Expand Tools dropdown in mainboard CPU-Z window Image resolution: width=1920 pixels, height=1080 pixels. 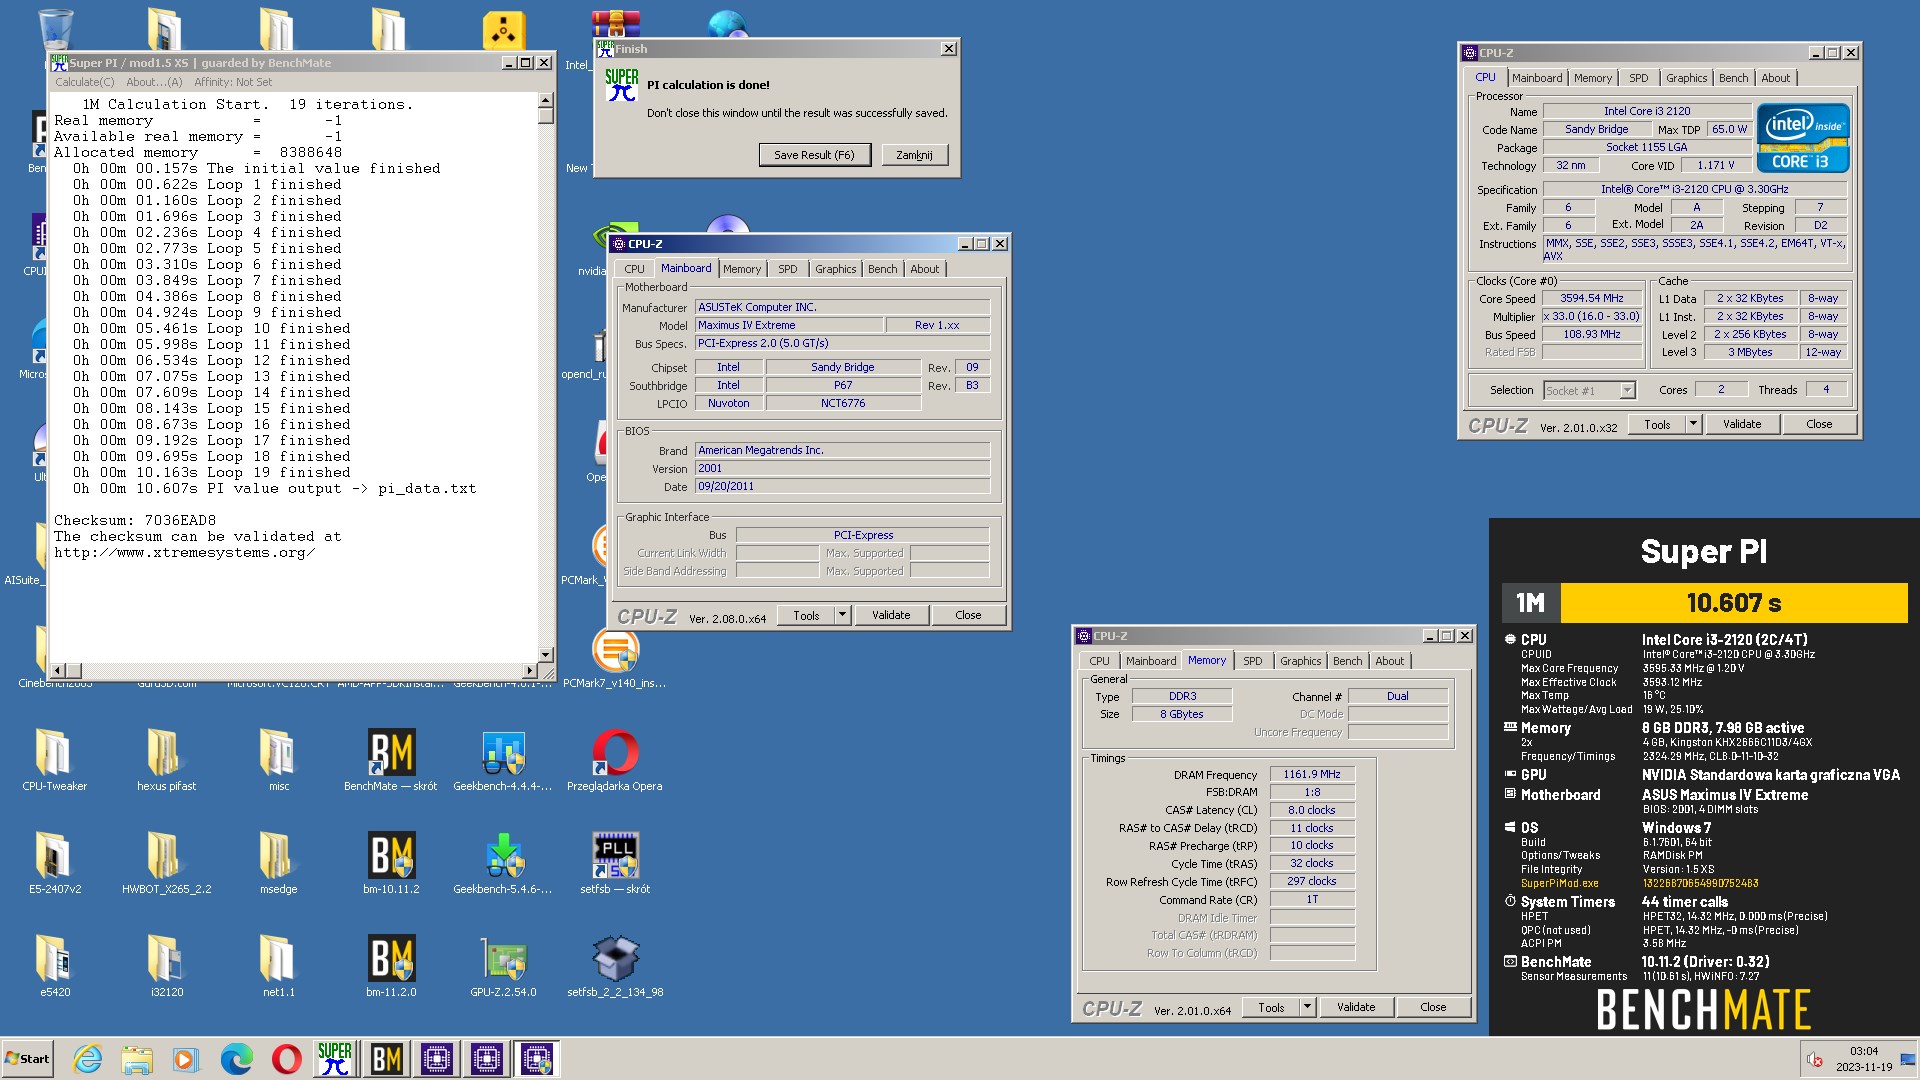842,615
